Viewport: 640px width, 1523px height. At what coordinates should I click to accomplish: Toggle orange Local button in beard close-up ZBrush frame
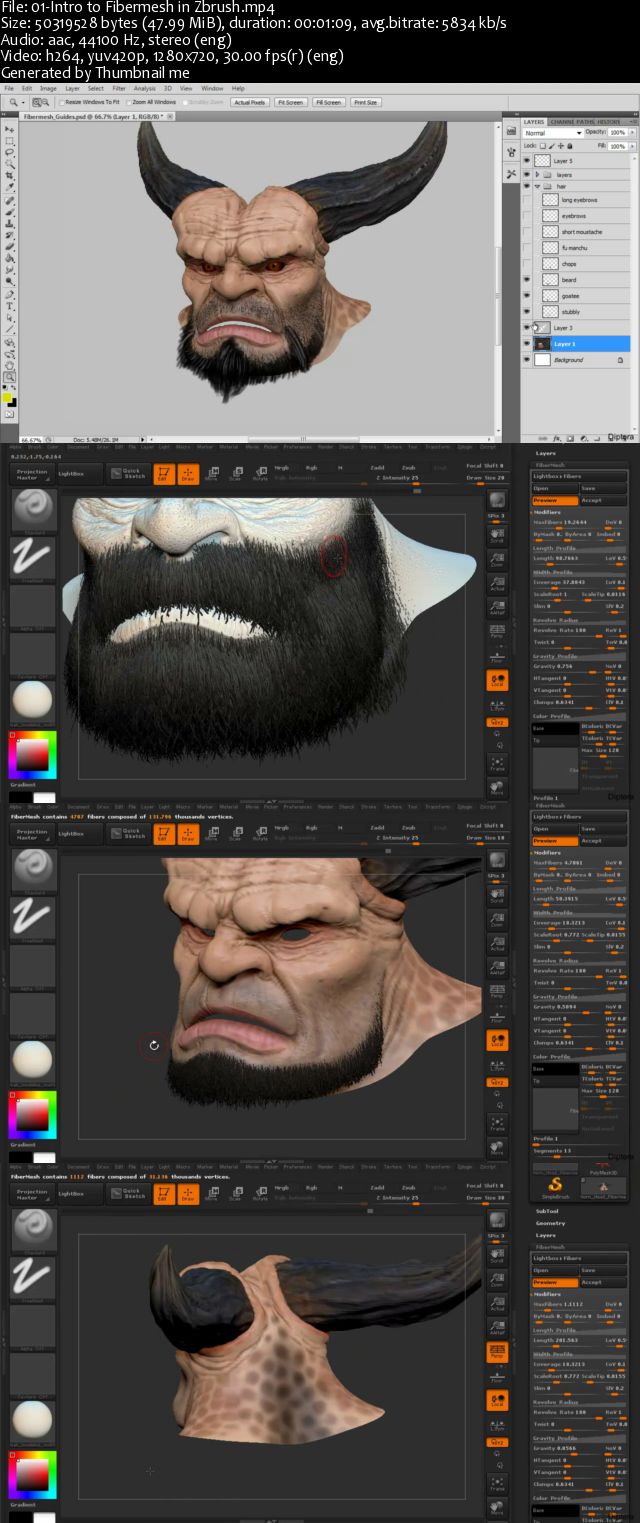[x=497, y=680]
